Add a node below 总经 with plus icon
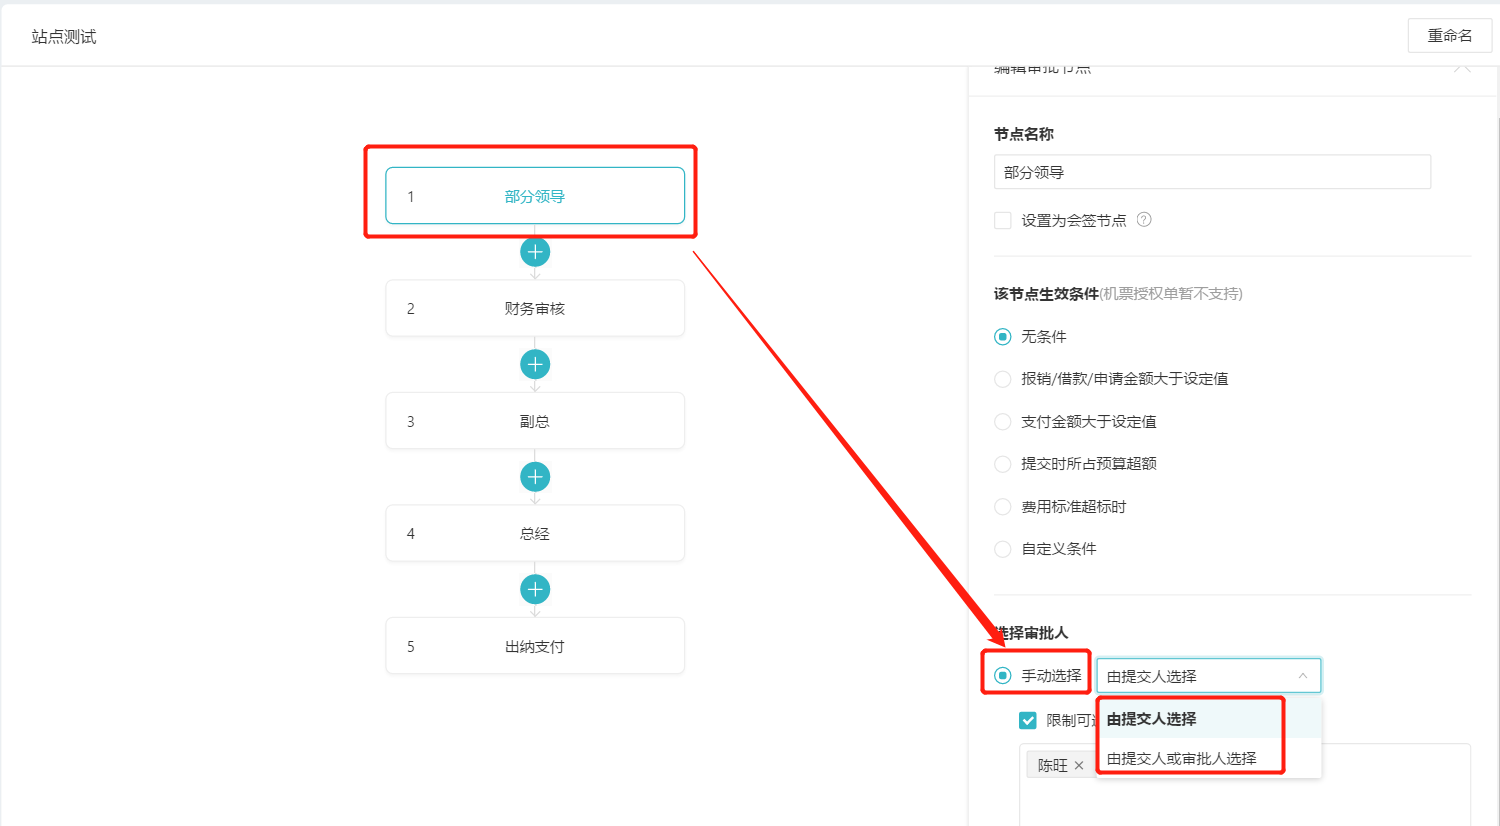Image resolution: width=1500 pixels, height=826 pixels. [535, 589]
